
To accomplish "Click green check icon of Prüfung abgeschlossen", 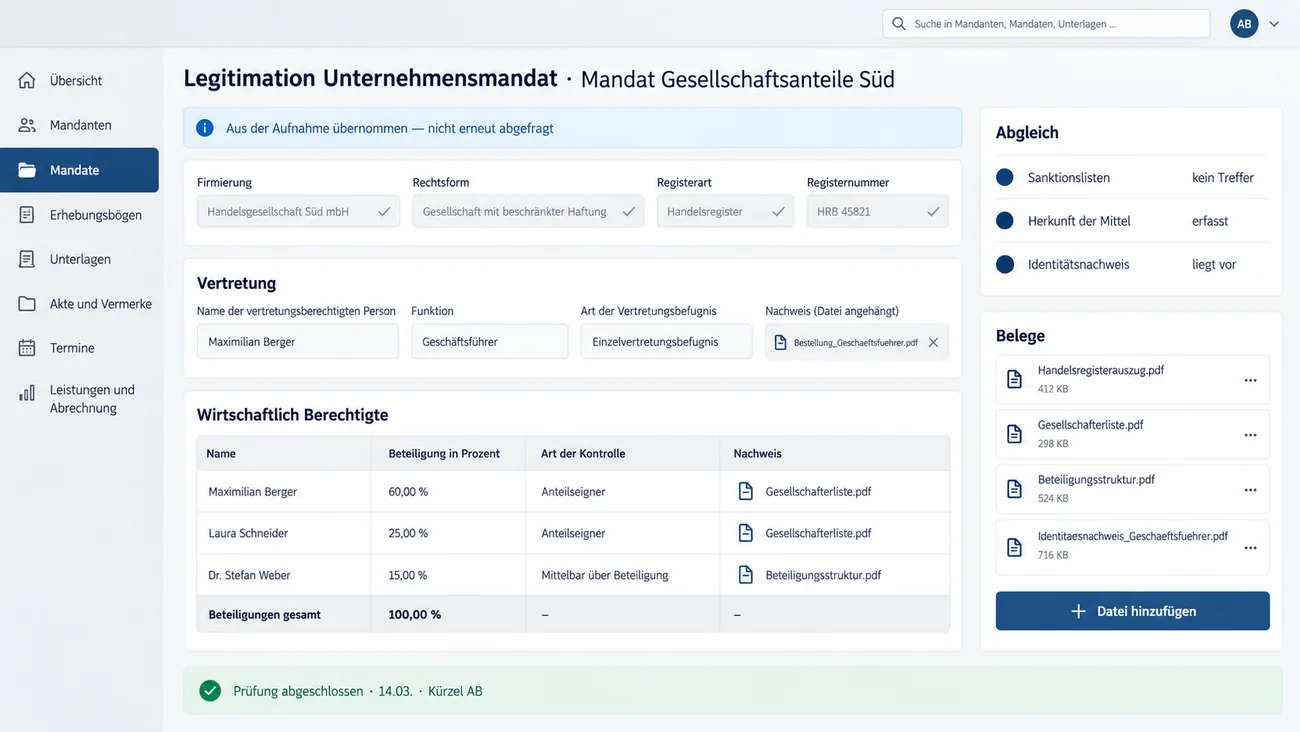I will pyautogui.click(x=210, y=691).
